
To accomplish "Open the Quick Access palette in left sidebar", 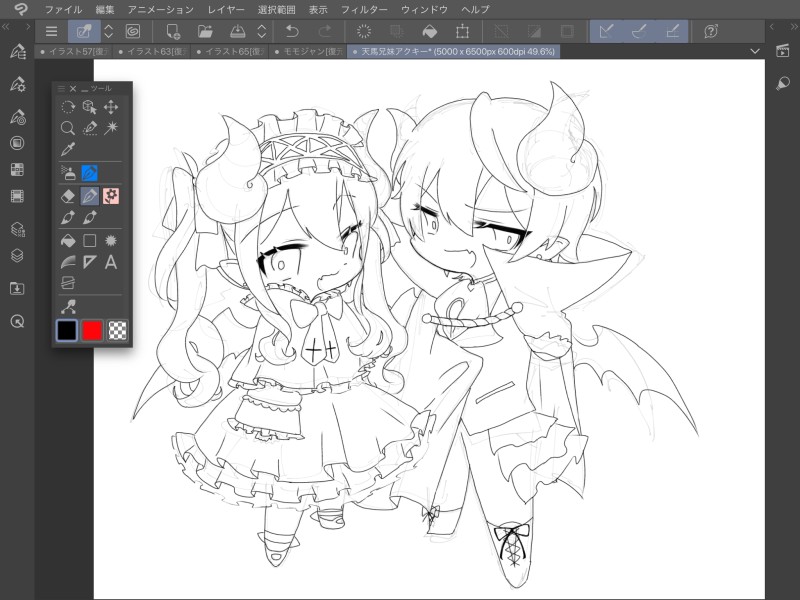I will pyautogui.click(x=17, y=52).
